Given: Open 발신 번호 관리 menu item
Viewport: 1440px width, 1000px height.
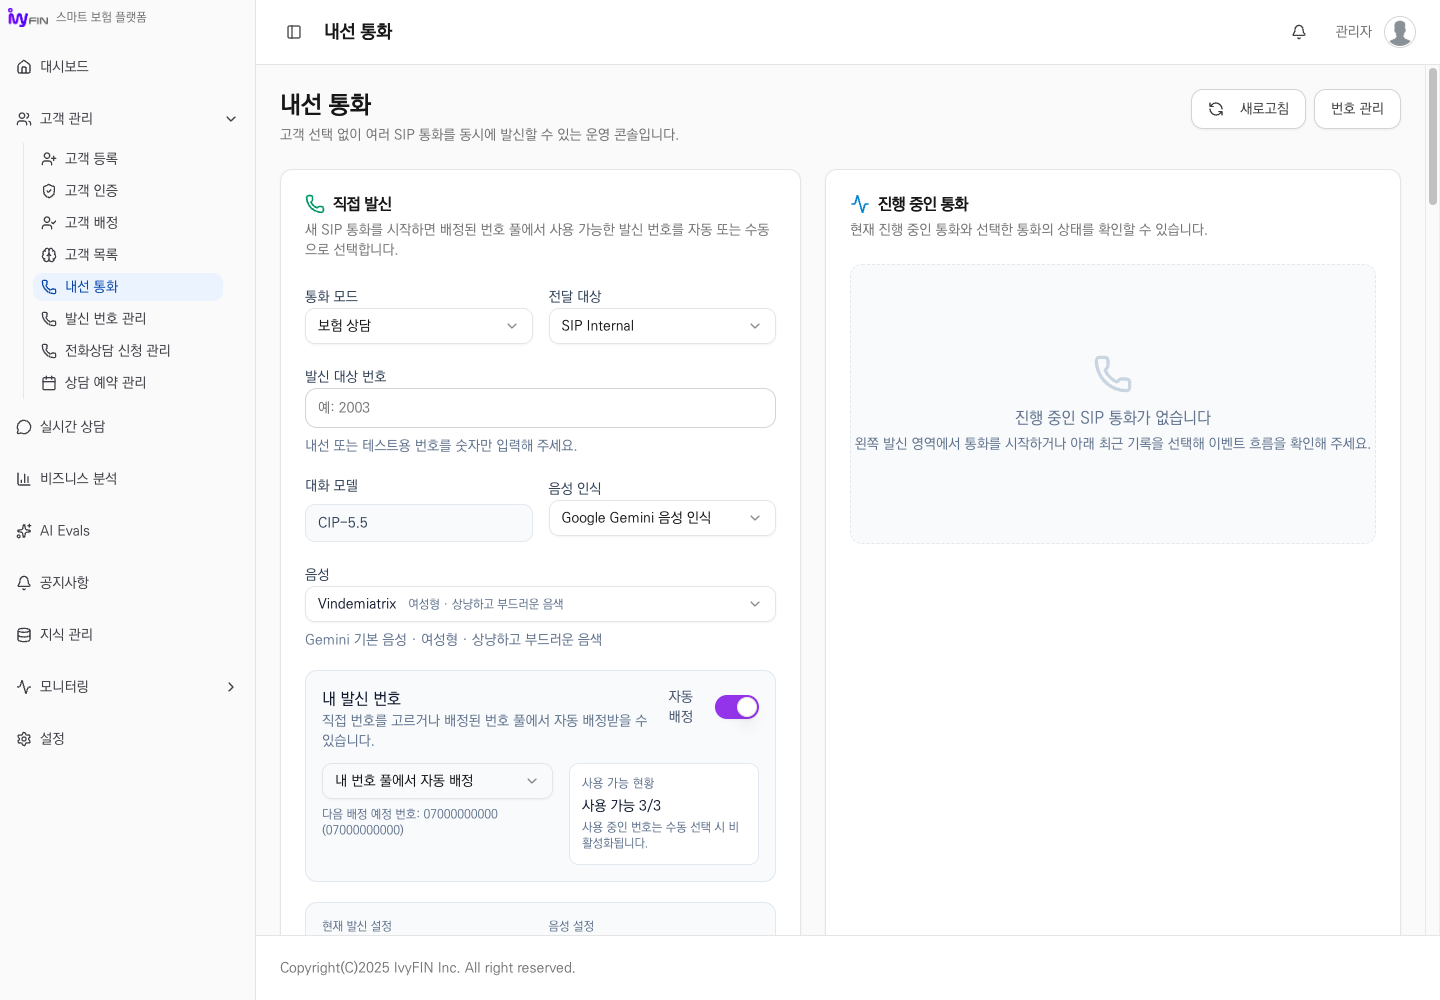Looking at the screenshot, I should (x=128, y=319).
